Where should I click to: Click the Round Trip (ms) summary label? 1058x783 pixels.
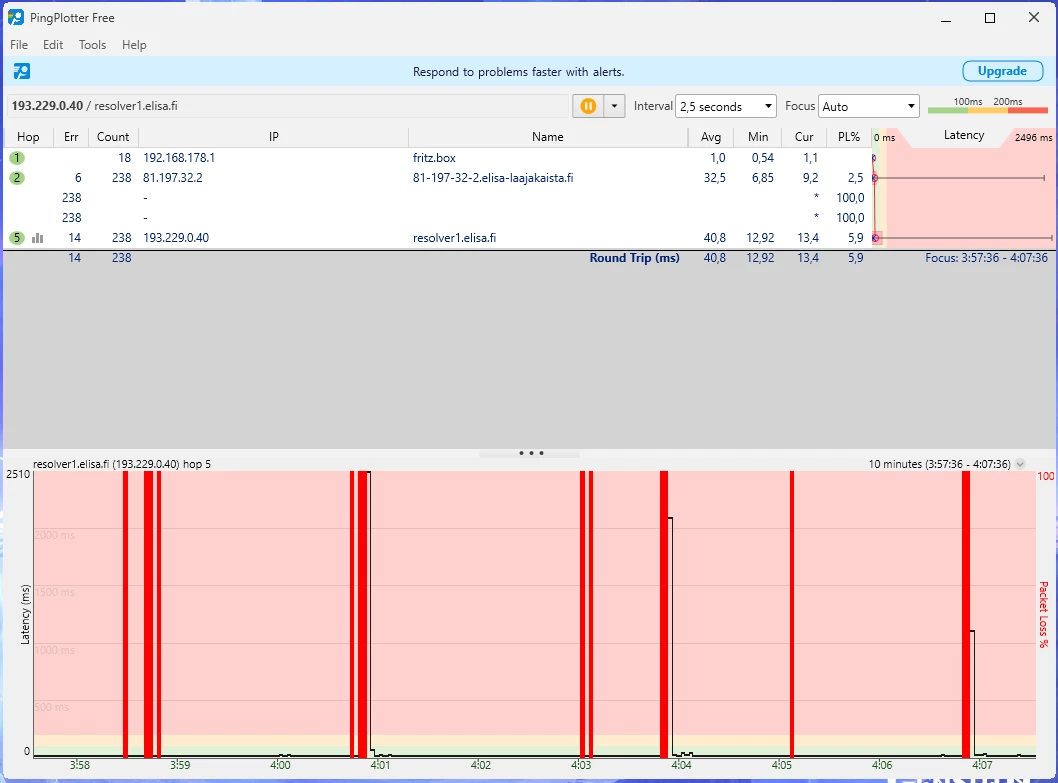[x=634, y=258]
